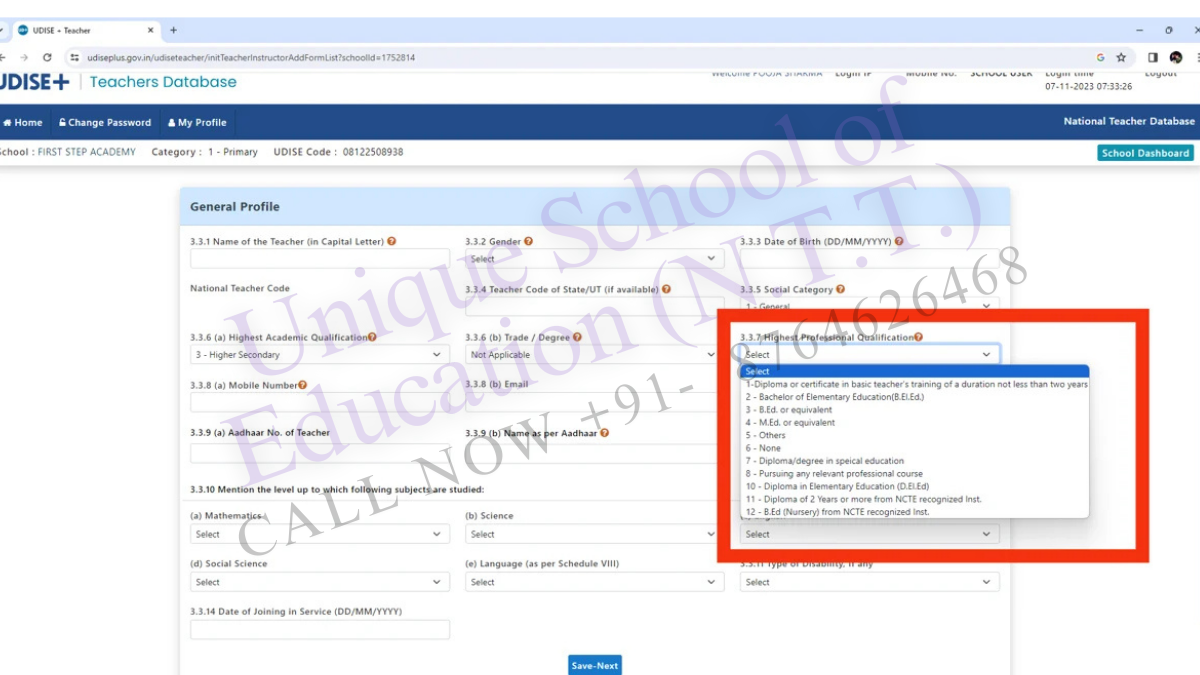Click the Mobile Number input field
Screen dimensions: 1200x675
320,402
